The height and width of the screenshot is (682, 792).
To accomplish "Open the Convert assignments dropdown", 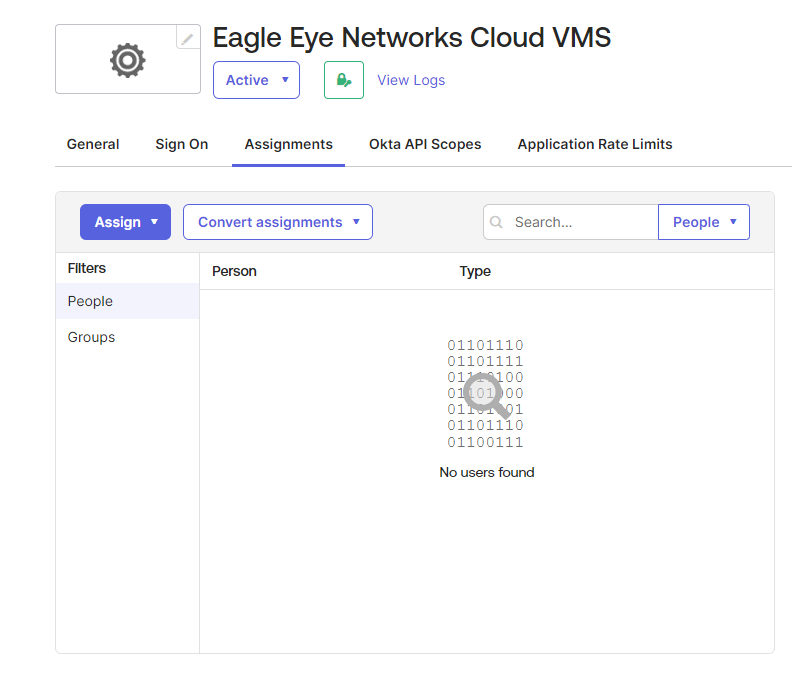I will (277, 222).
